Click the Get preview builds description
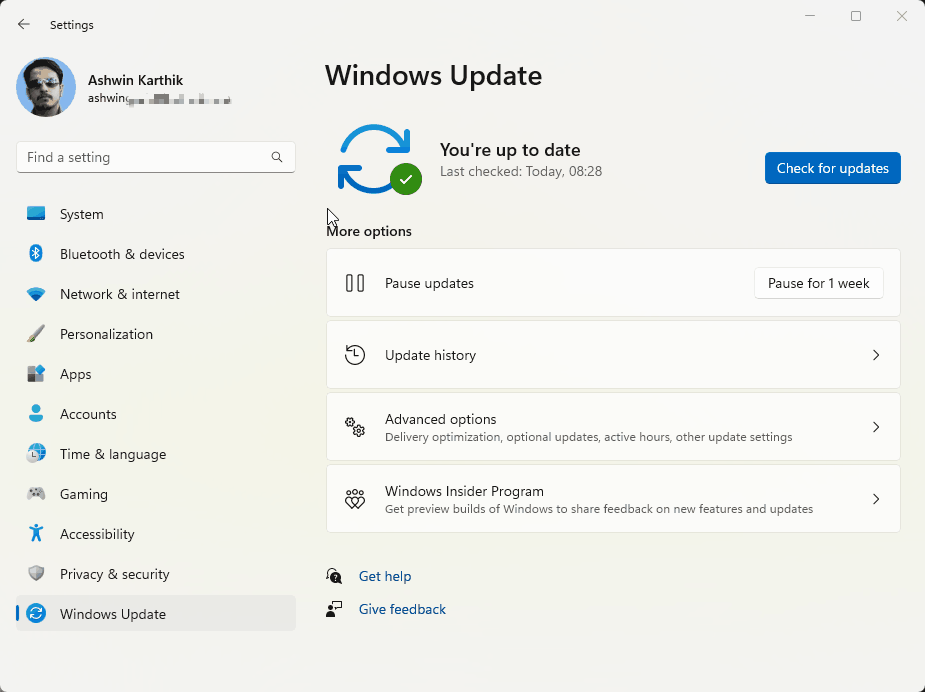The width and height of the screenshot is (925, 692). click(599, 509)
